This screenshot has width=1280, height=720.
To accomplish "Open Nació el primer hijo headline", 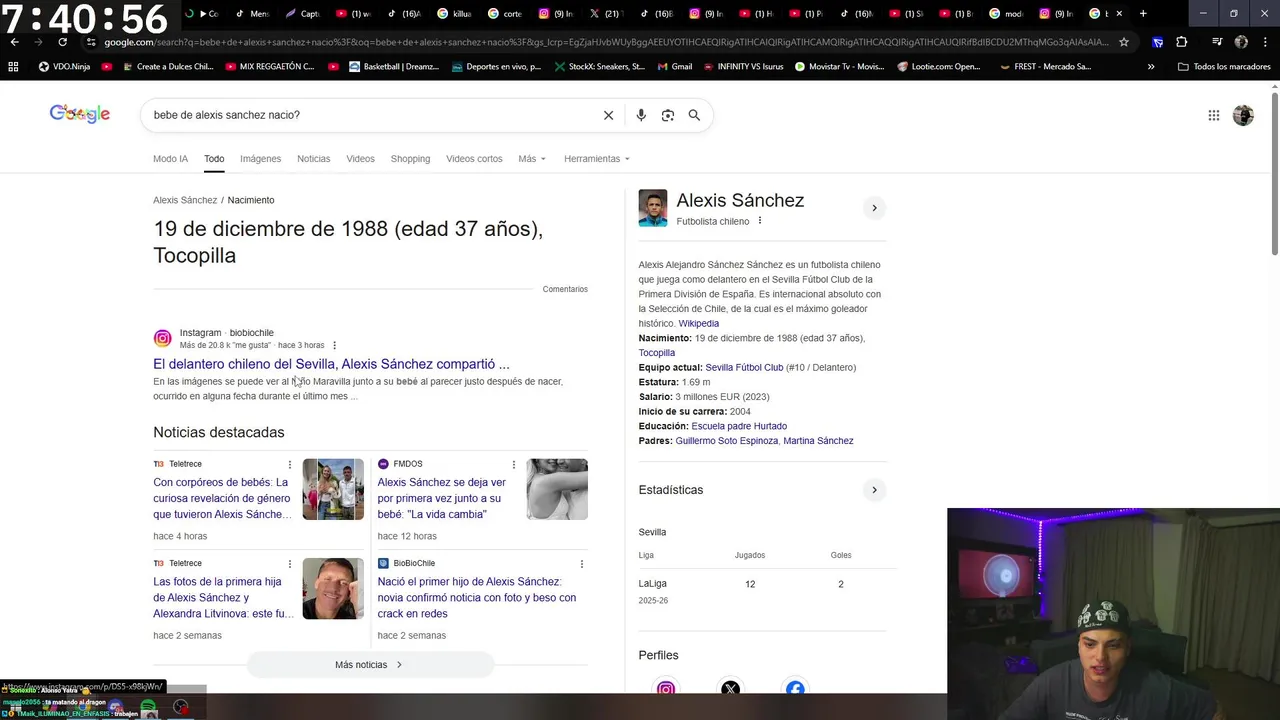I will point(477,598).
